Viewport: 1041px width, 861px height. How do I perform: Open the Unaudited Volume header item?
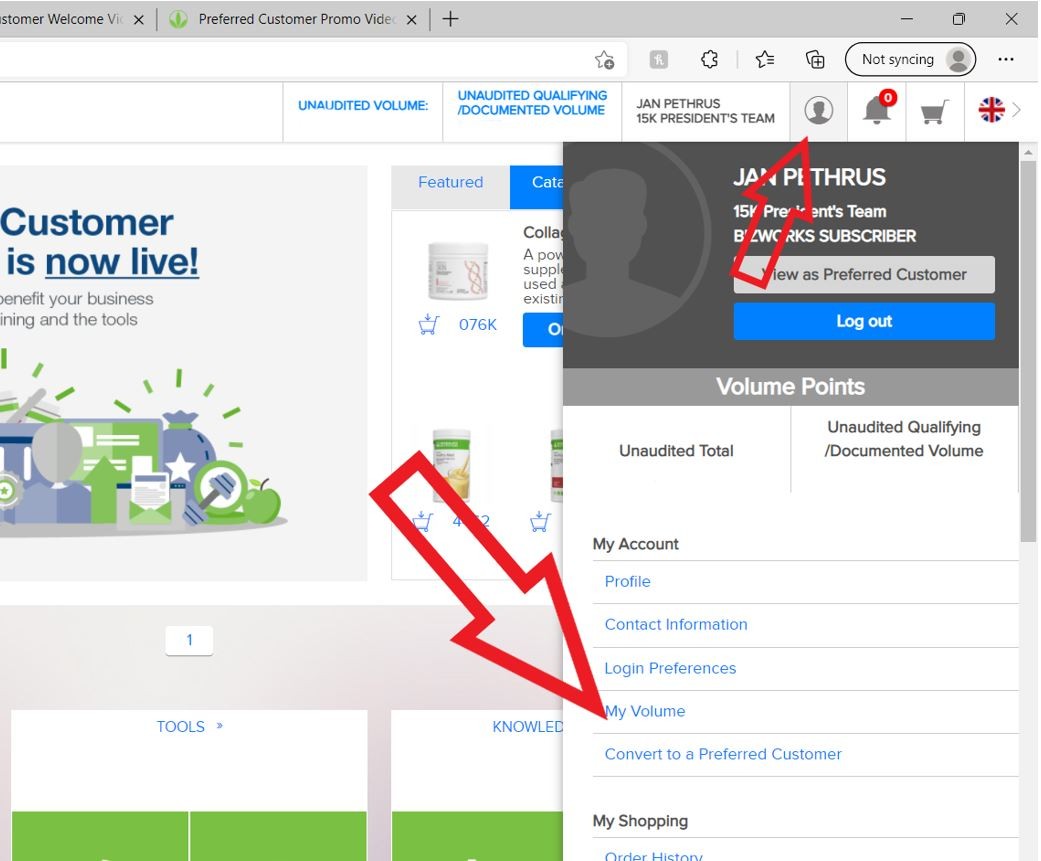(363, 106)
